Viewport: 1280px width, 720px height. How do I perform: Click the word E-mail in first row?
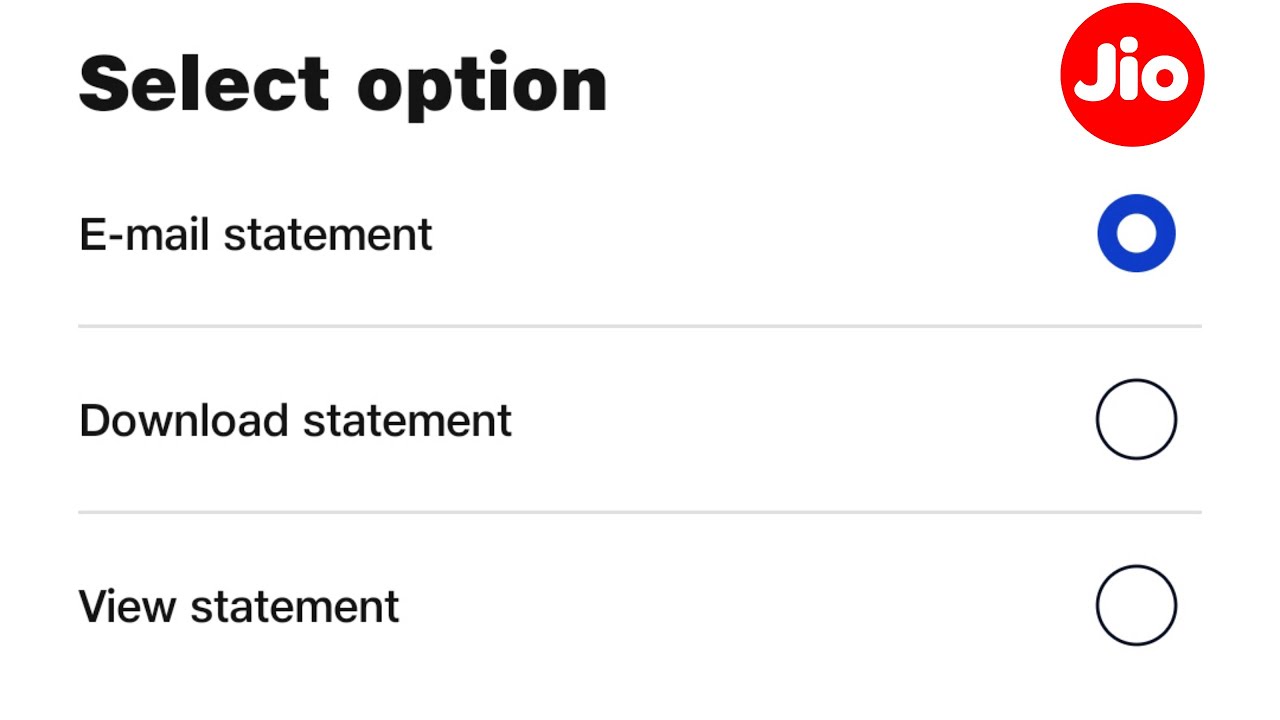145,235
